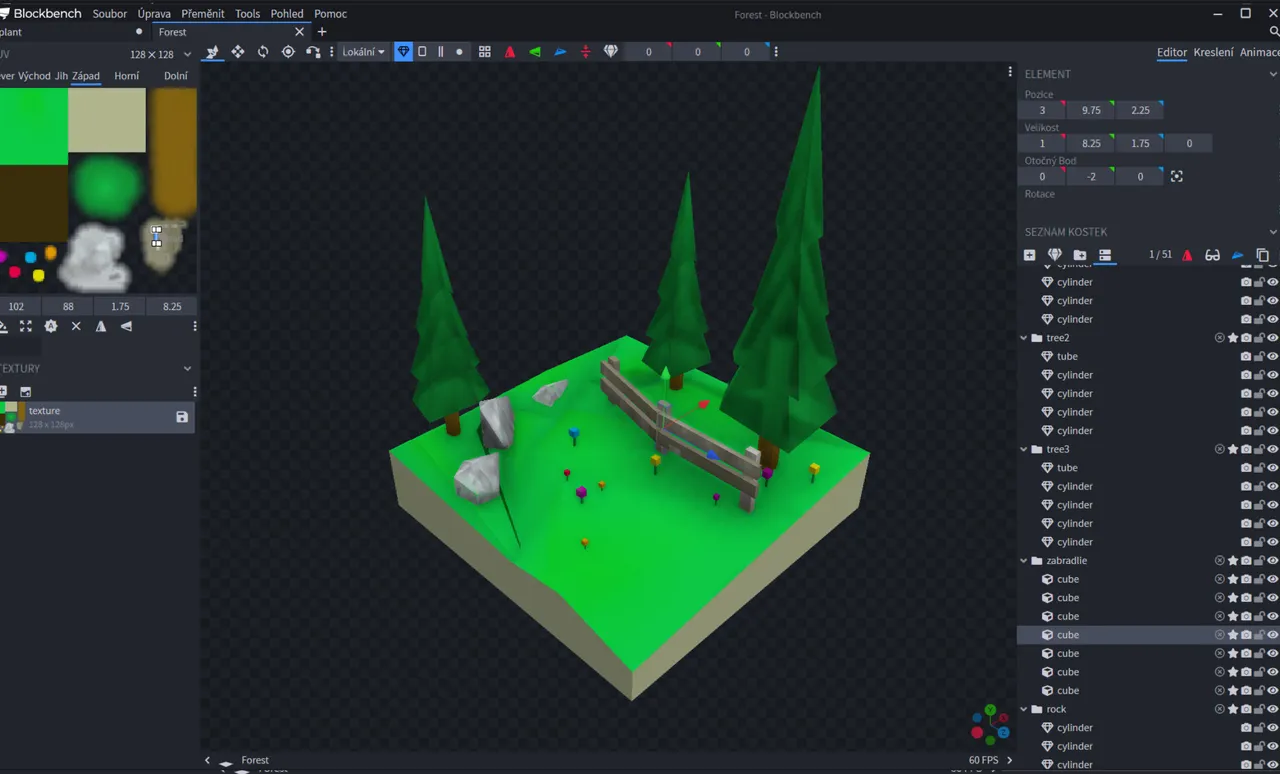
Task: Click the glasses icon in outliner toolbar
Action: click(x=1212, y=255)
